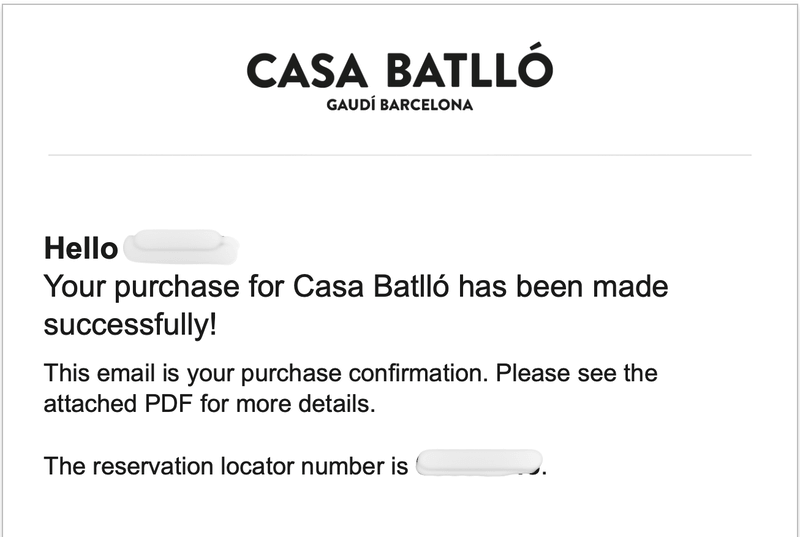
Task: Click "The reservation locator number is" text
Action: (226, 466)
